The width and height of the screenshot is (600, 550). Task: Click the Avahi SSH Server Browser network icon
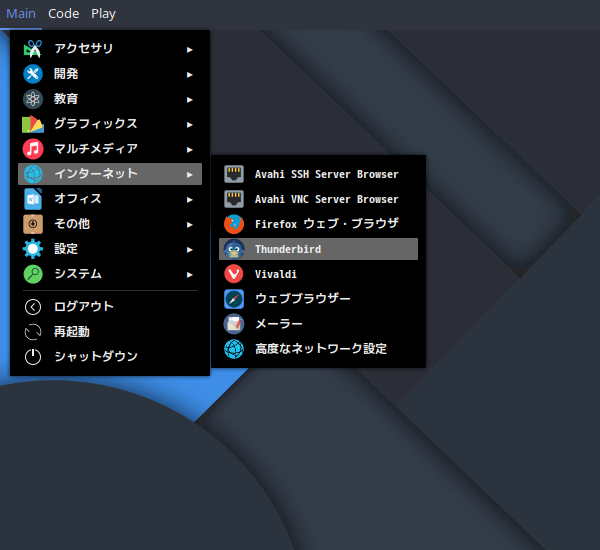click(234, 174)
